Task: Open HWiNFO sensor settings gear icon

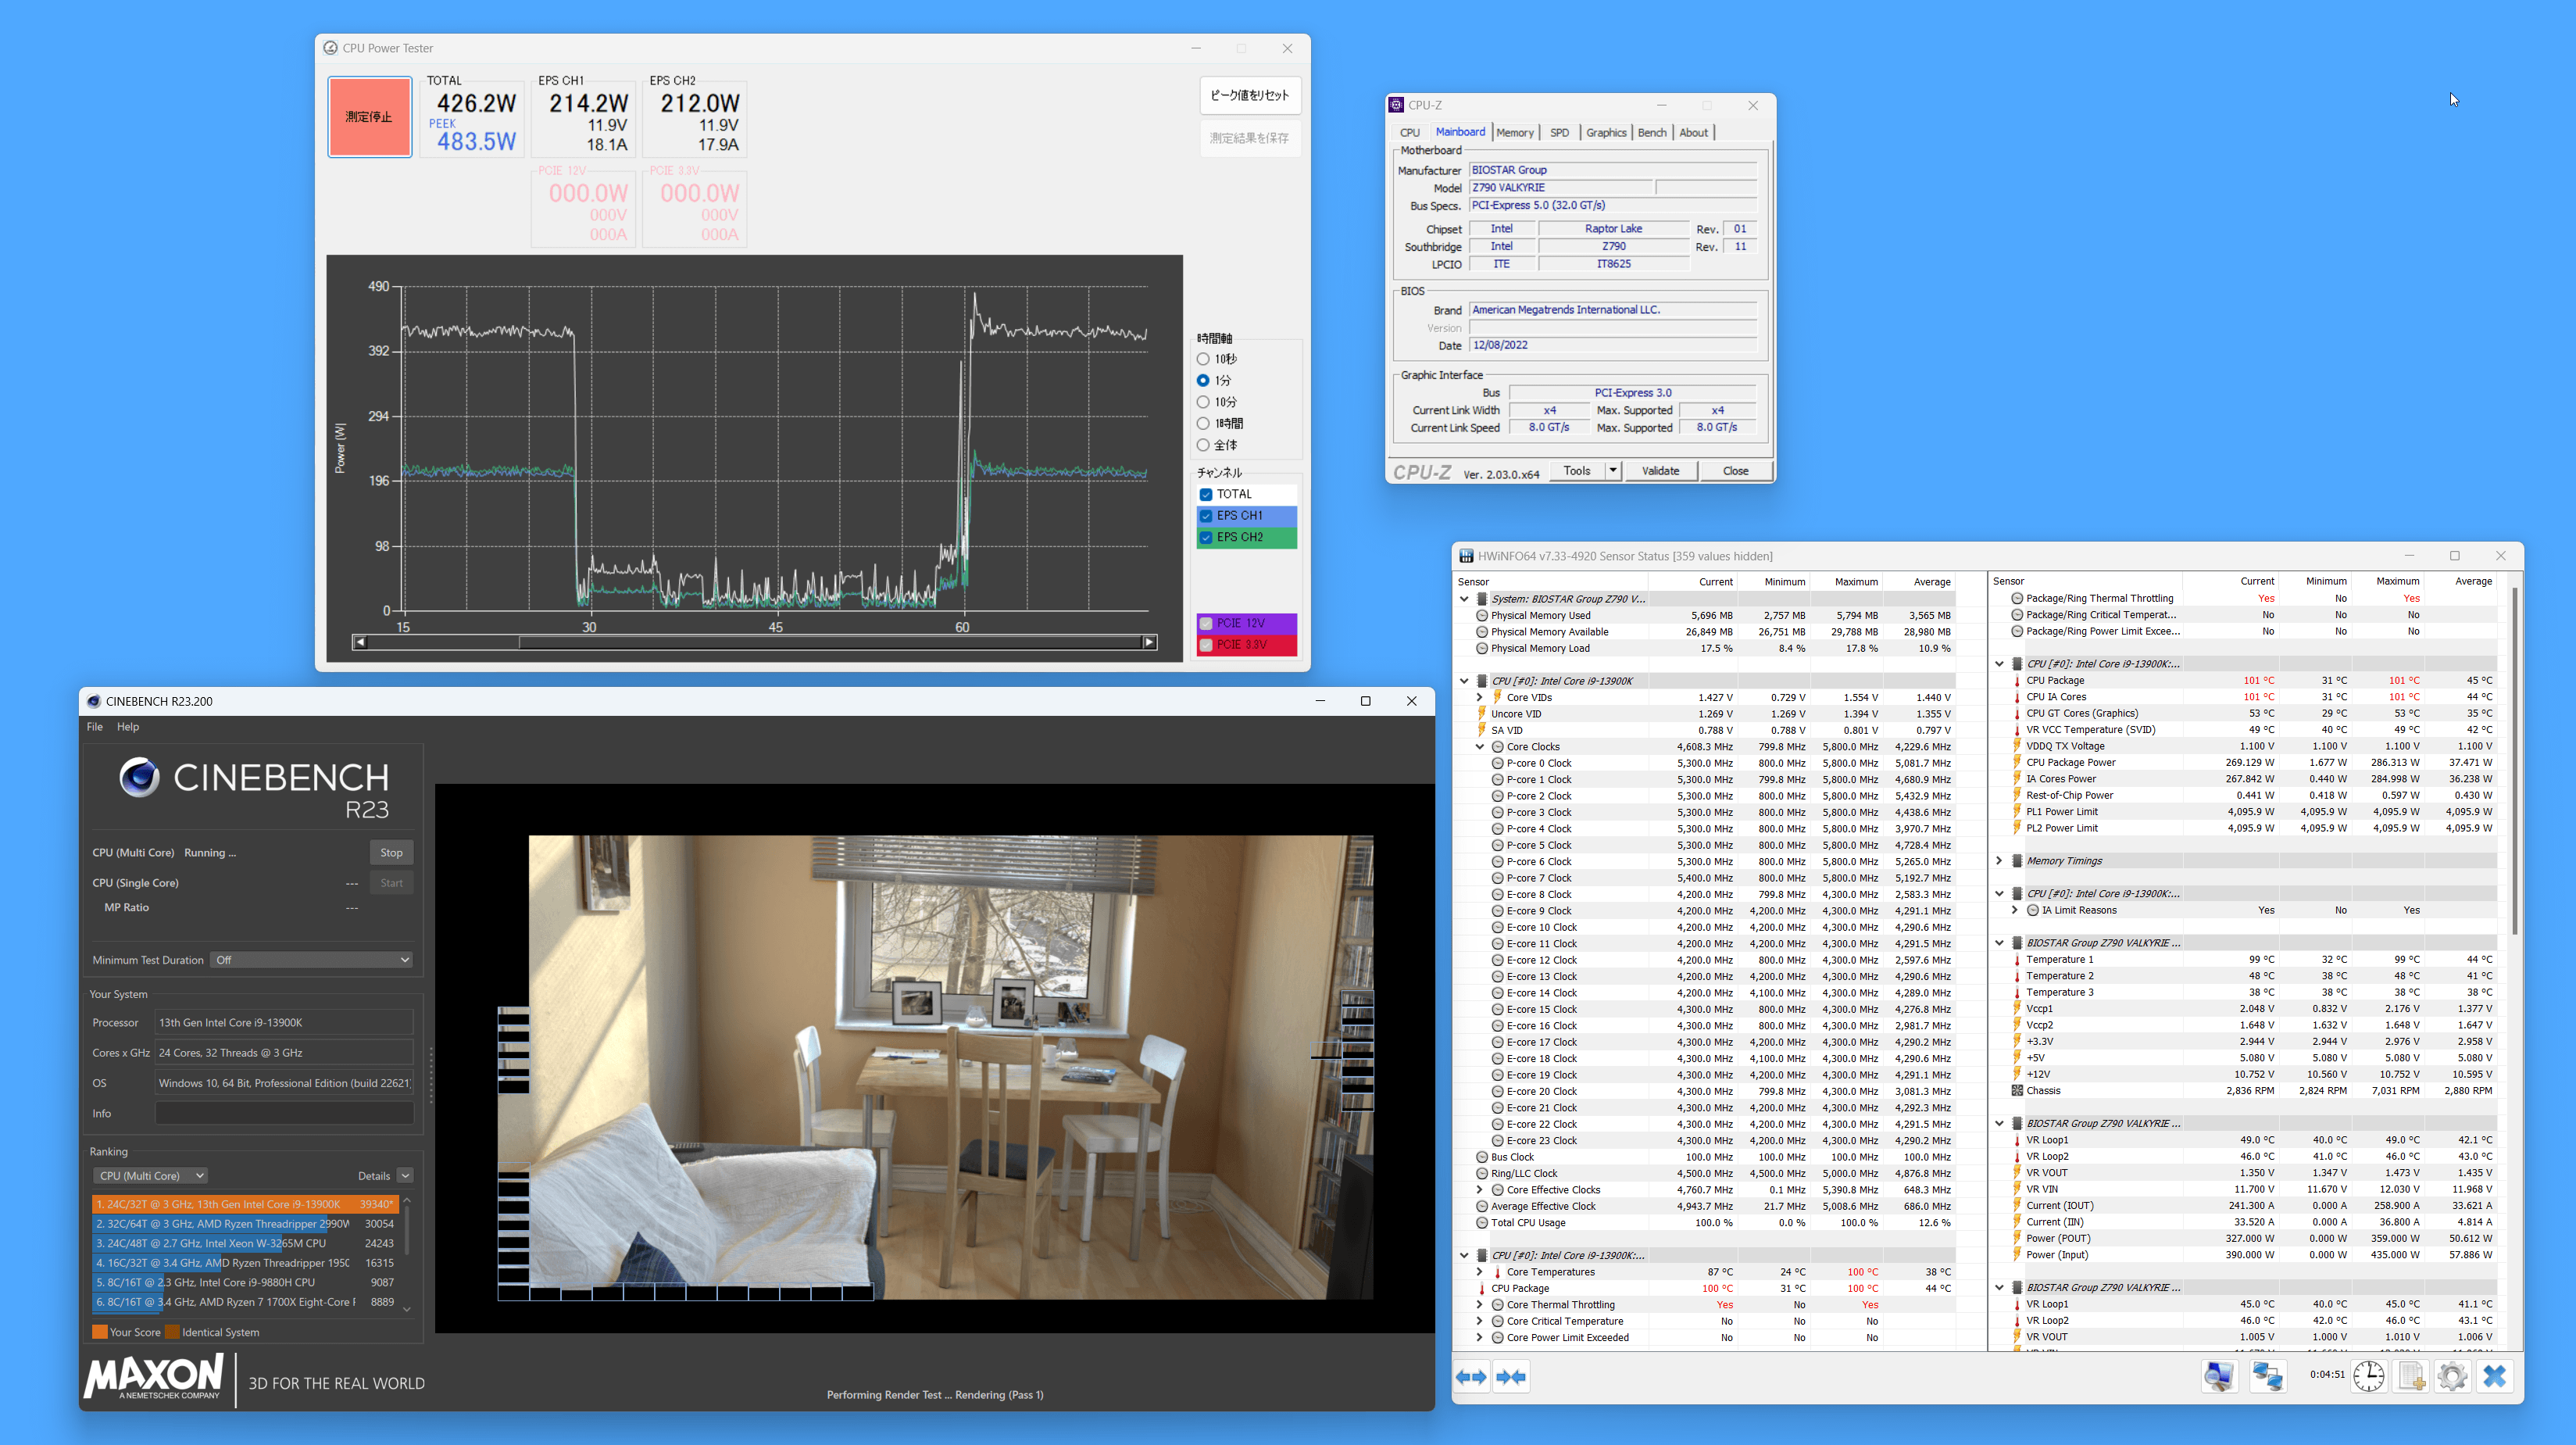Action: coord(2452,1376)
